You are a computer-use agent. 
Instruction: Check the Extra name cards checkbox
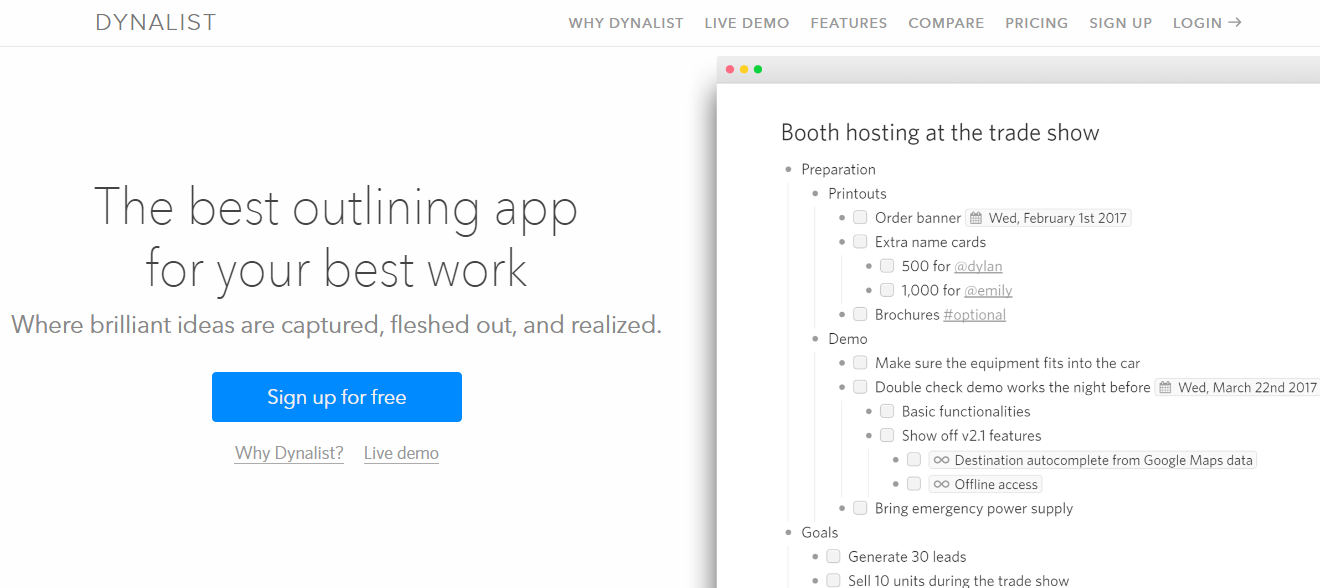coord(860,241)
